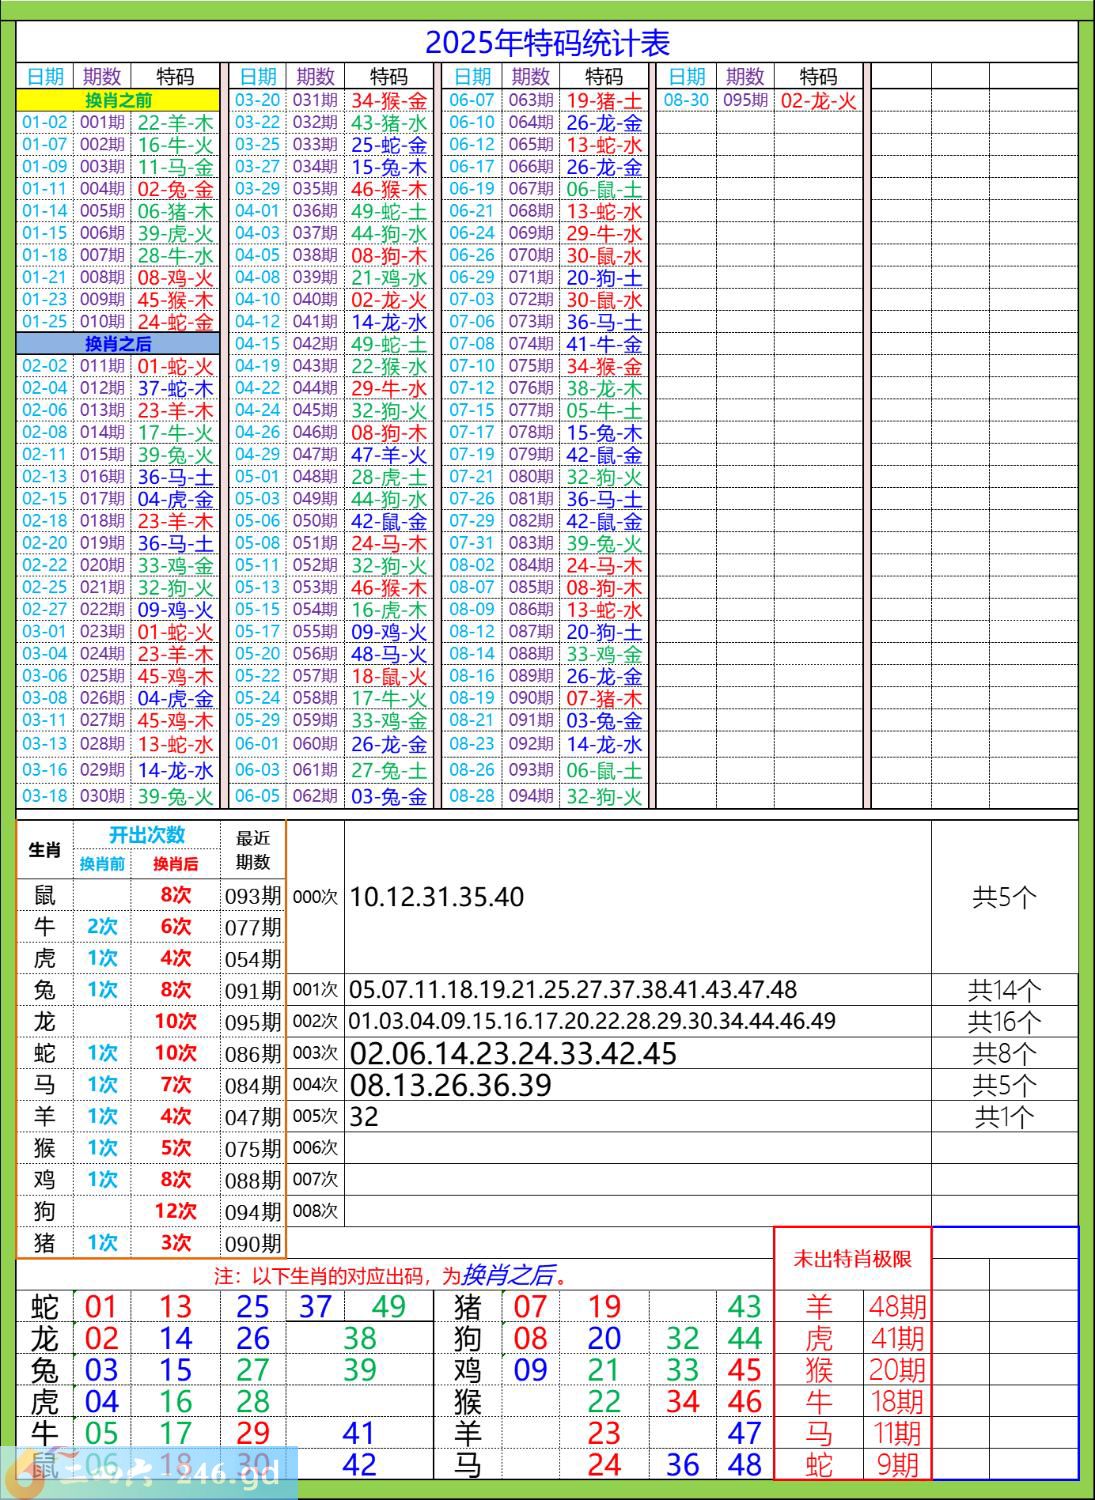Image resolution: width=1095 pixels, height=1500 pixels.
Task: Click the cell "19-猪-土"
Action: pyautogui.click(x=604, y=101)
